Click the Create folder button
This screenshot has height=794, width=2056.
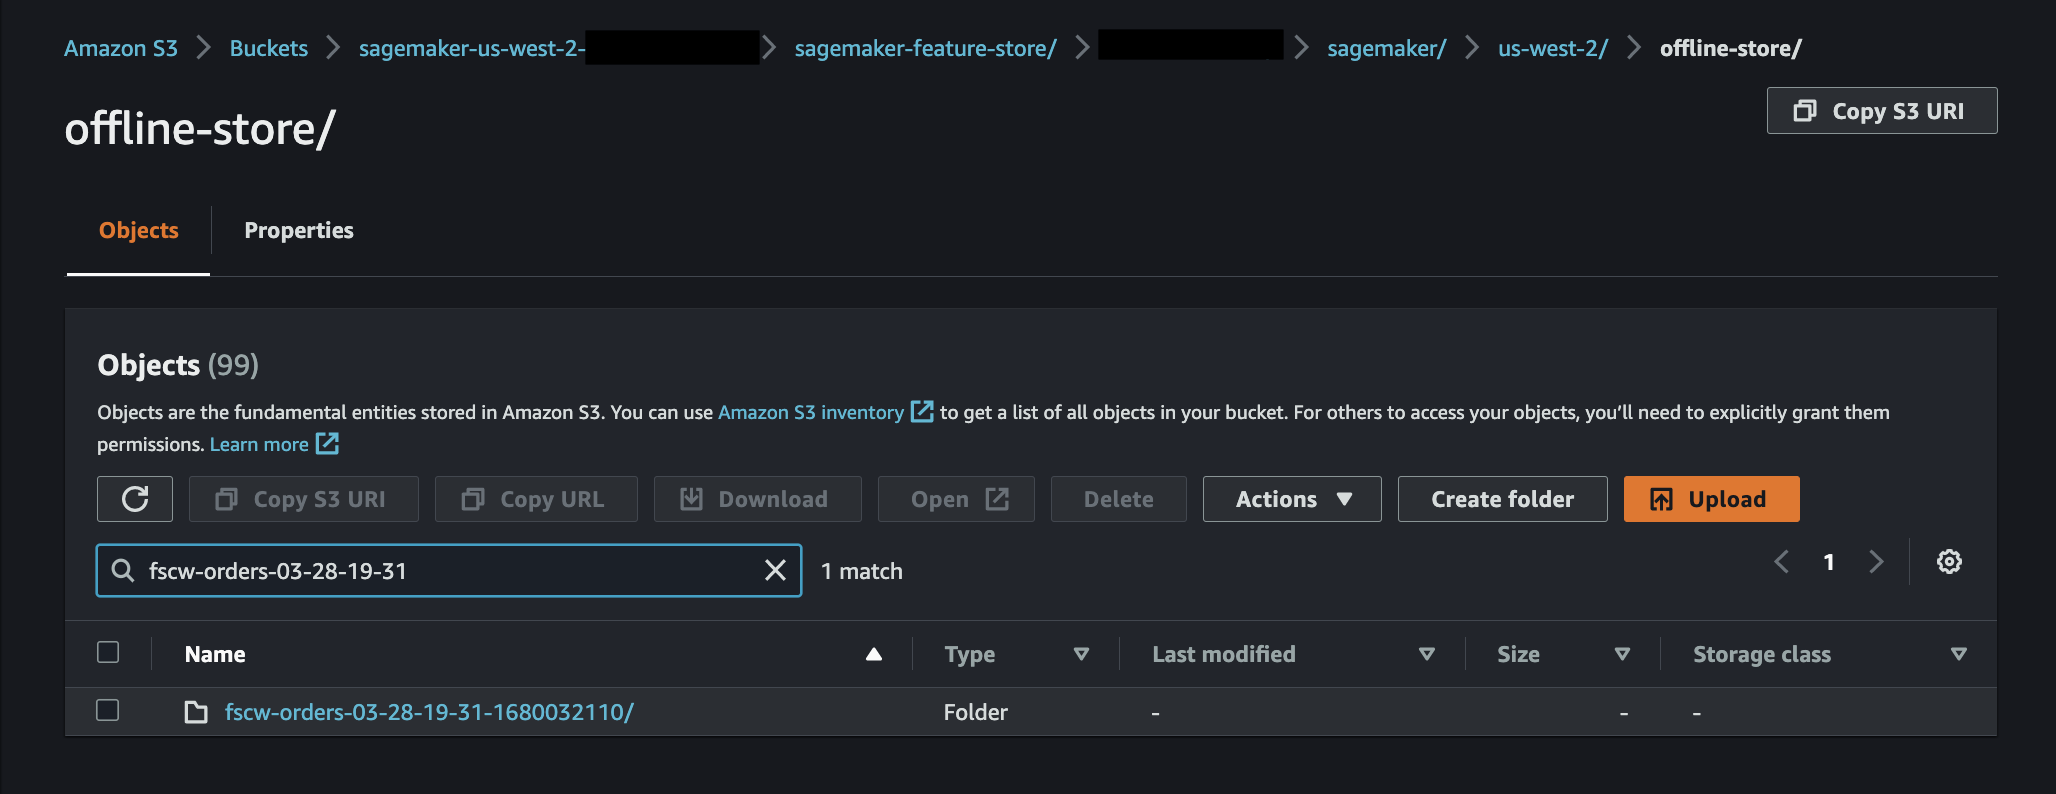pos(1503,499)
